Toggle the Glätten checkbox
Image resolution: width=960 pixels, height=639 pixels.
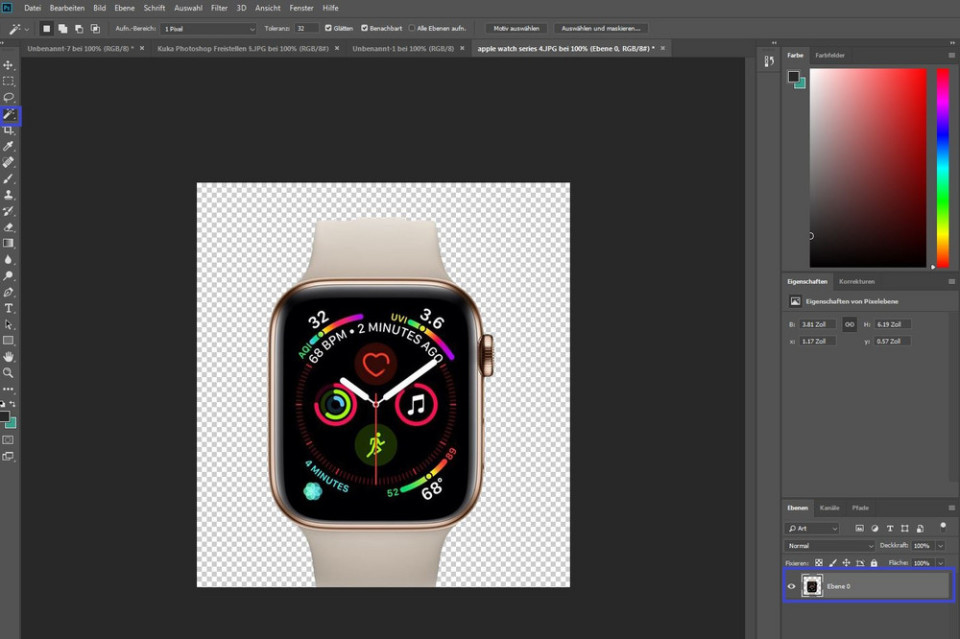point(328,28)
